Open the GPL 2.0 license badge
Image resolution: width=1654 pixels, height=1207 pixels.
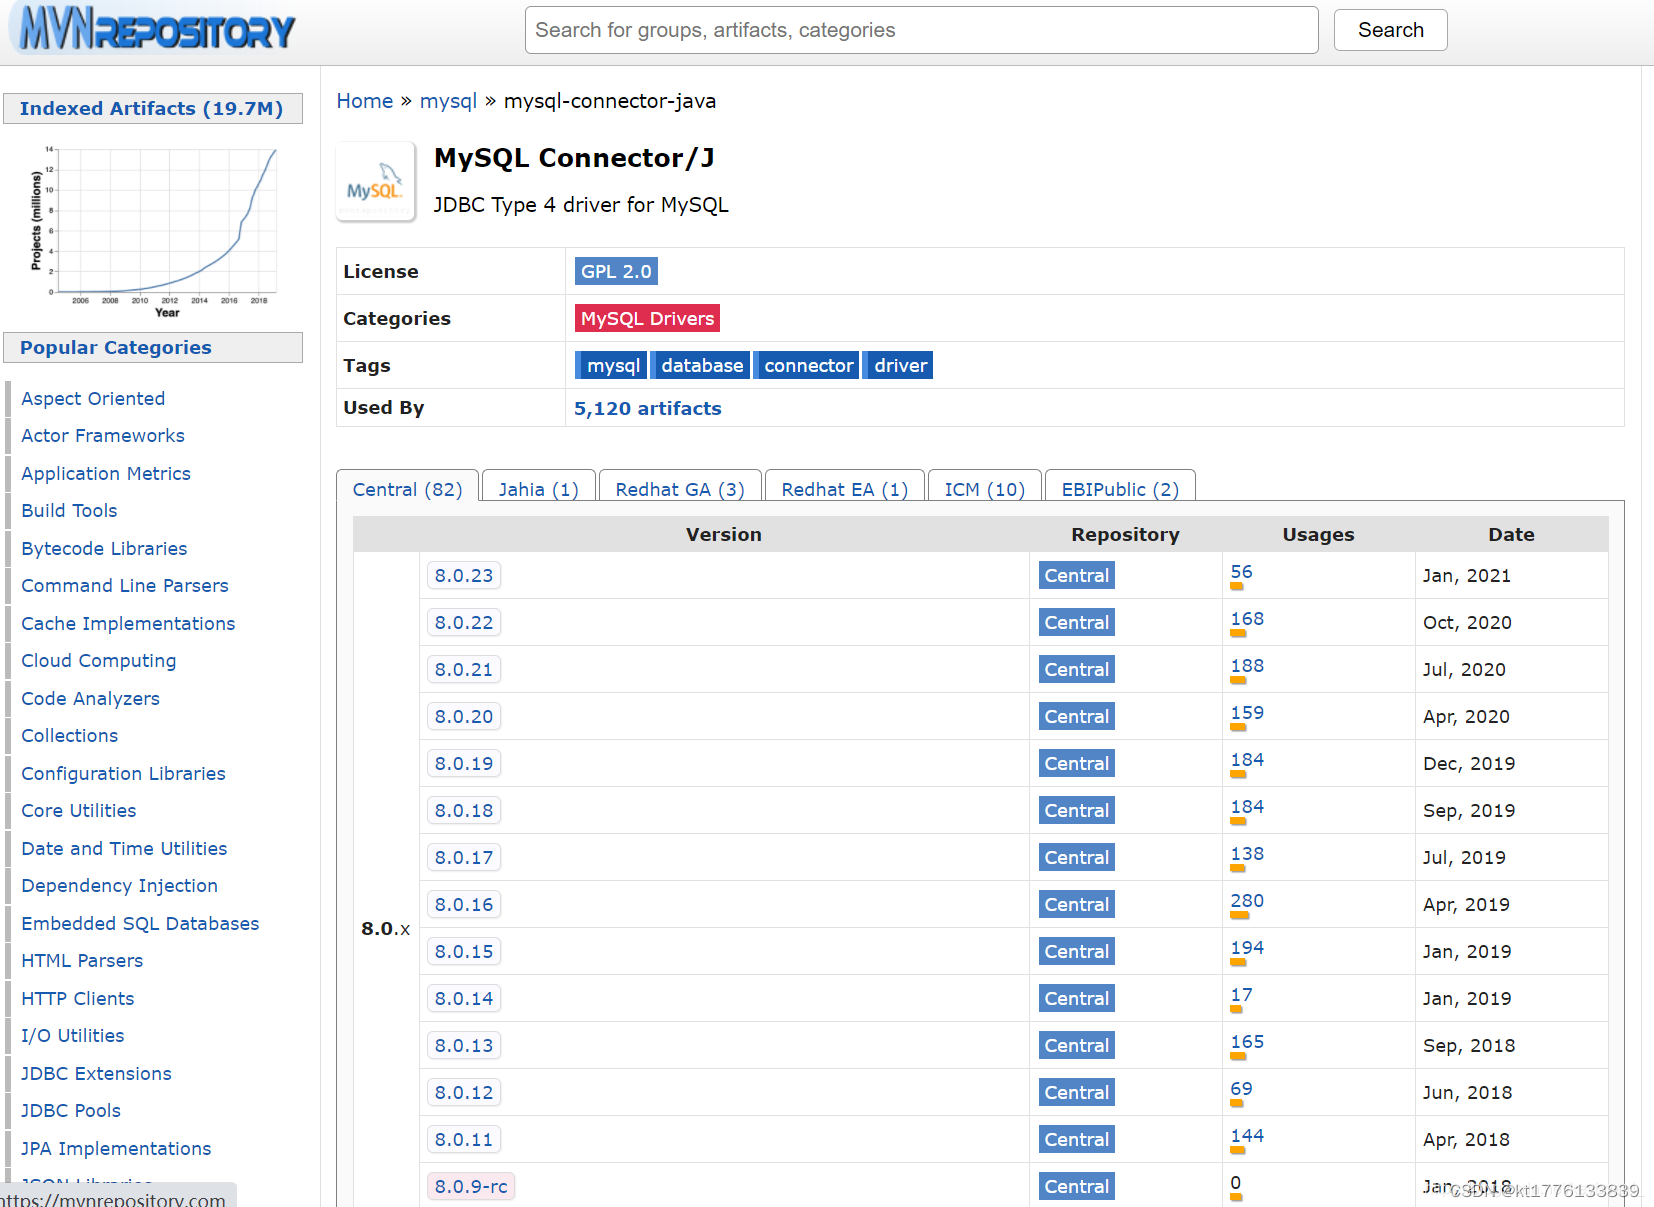[616, 271]
